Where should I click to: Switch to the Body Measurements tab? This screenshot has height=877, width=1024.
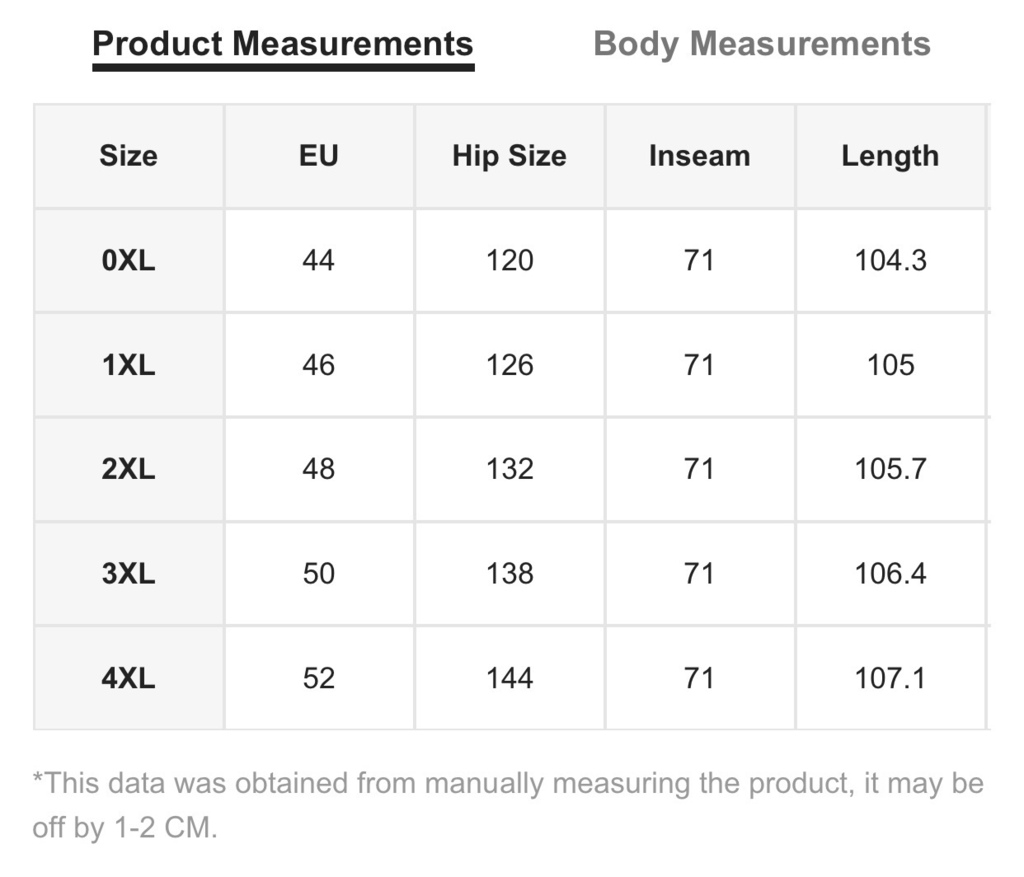click(761, 44)
